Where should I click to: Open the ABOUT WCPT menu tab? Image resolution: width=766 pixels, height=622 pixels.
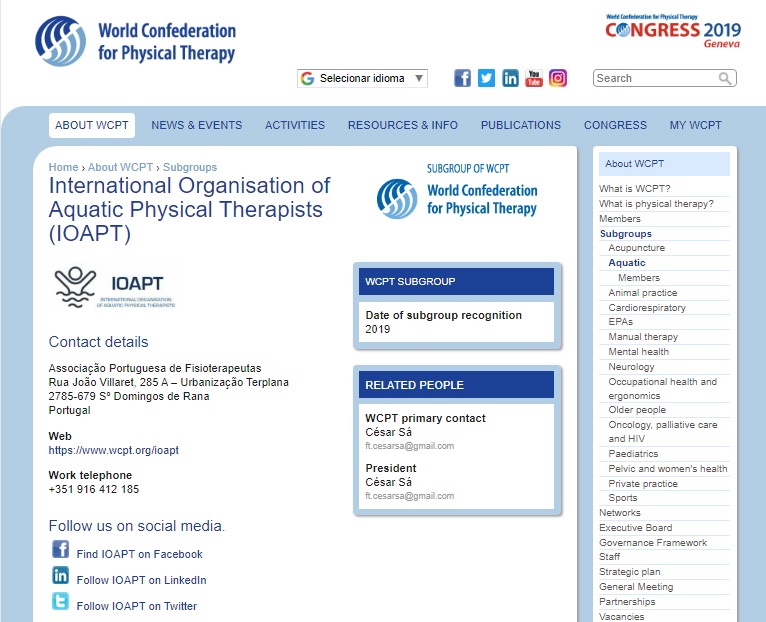click(x=92, y=125)
